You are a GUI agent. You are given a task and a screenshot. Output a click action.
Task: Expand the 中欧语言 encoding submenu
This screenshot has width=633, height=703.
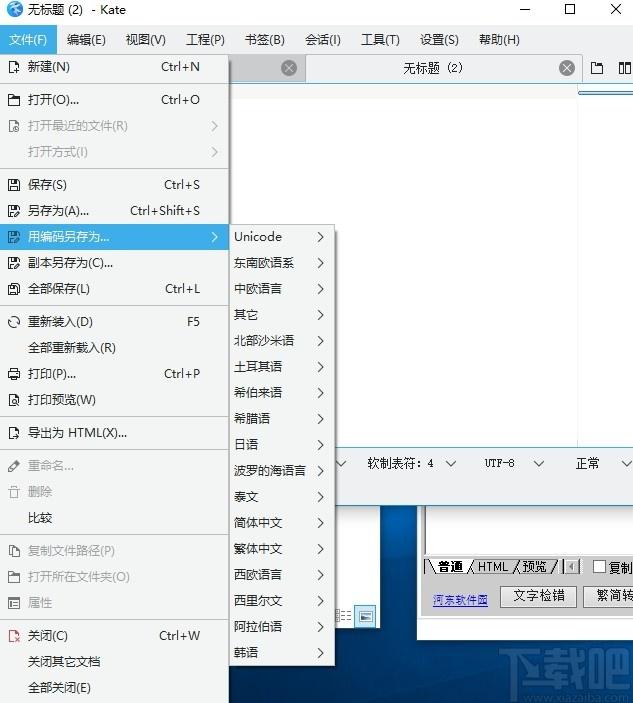(282, 289)
